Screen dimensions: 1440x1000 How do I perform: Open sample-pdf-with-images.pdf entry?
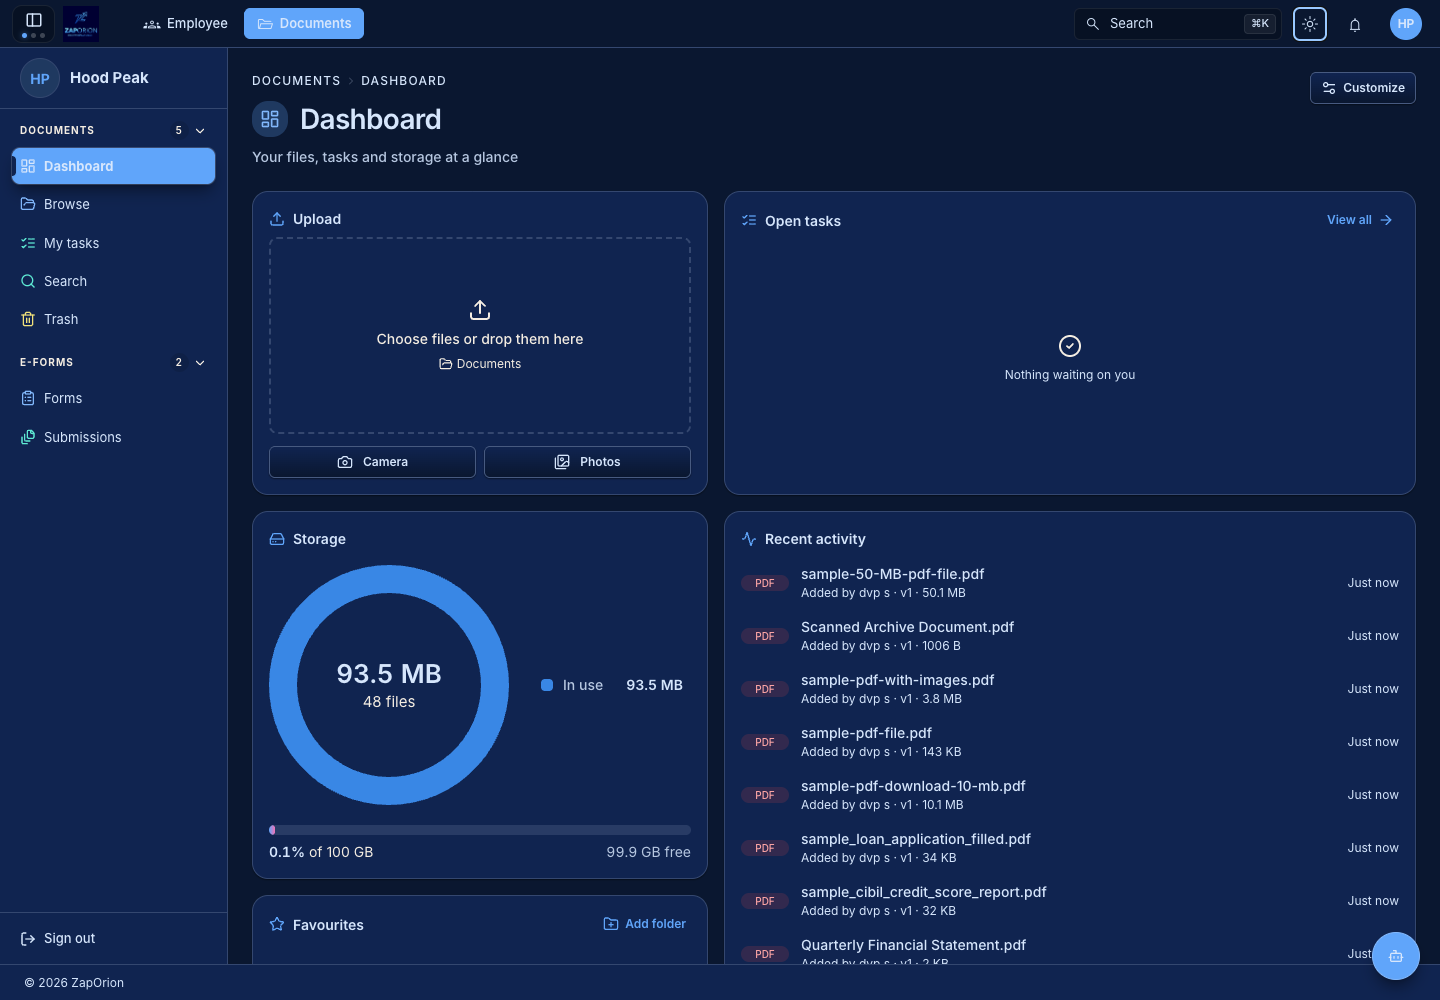tap(1070, 689)
